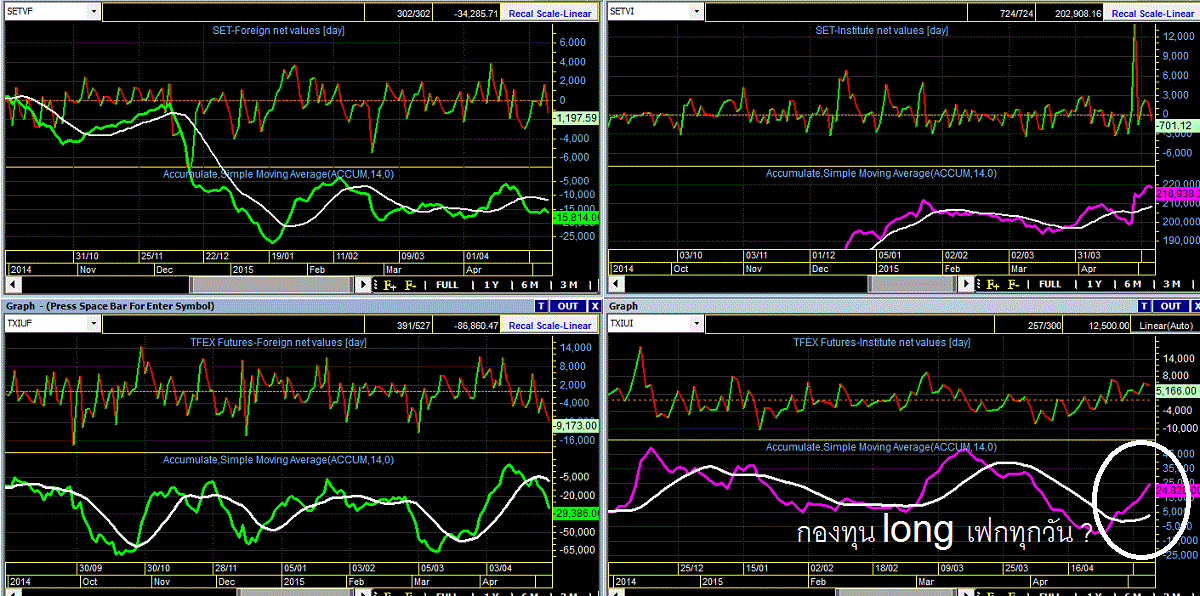Click T icon on TXIUF graph title bar

pos(541,306)
